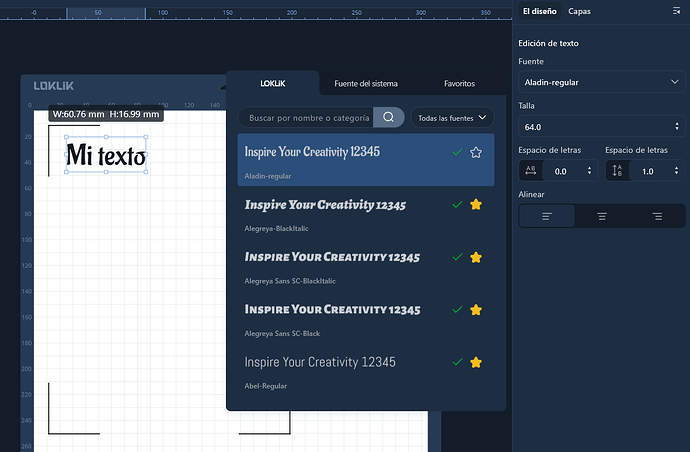Click the magnifier search button in font picker
Screen dimensions: 690x452
click(x=388, y=118)
